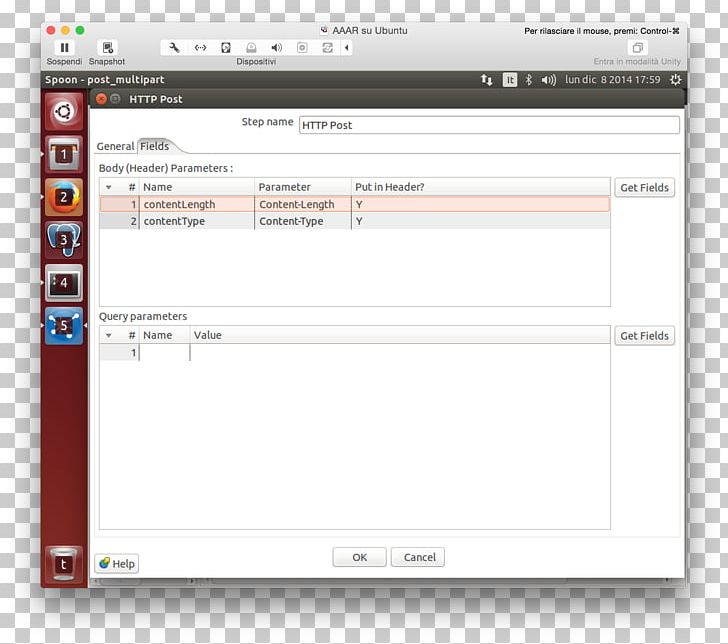Open the Trash icon in launcher
Image resolution: width=728 pixels, height=644 pixels.
click(64, 565)
